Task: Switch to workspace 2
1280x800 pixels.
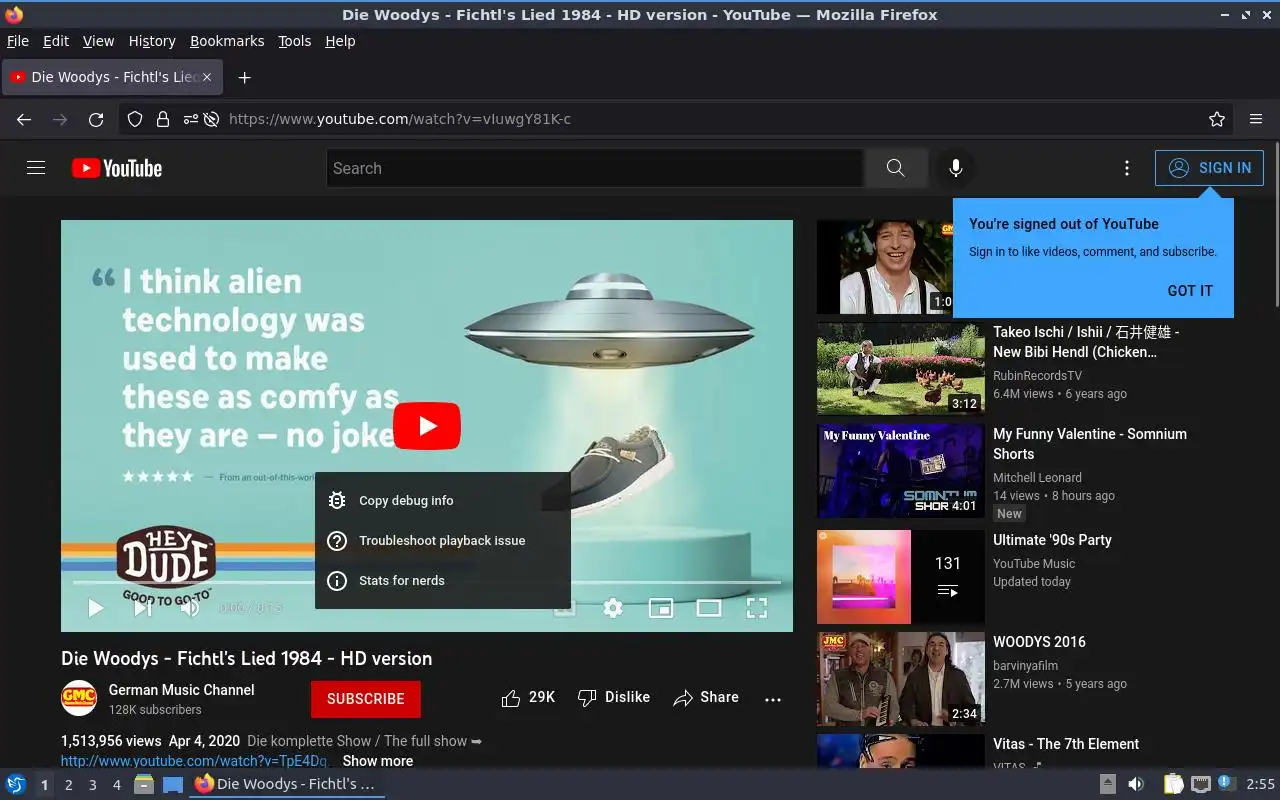Action: pos(68,785)
